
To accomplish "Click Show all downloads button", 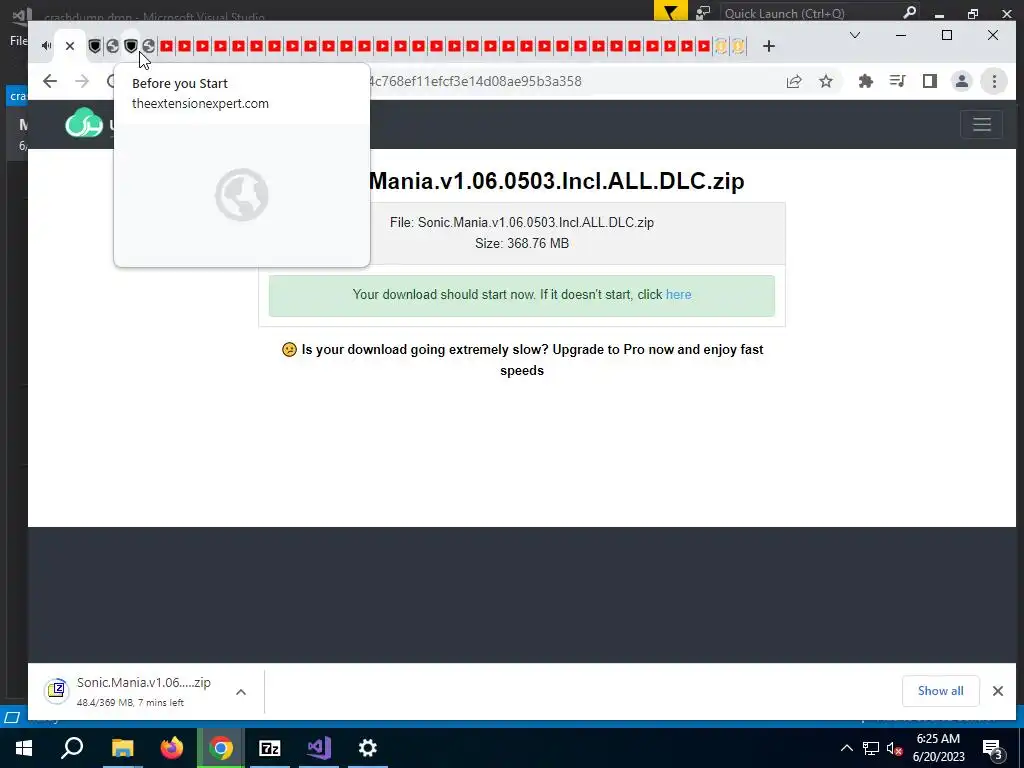I will (x=940, y=691).
